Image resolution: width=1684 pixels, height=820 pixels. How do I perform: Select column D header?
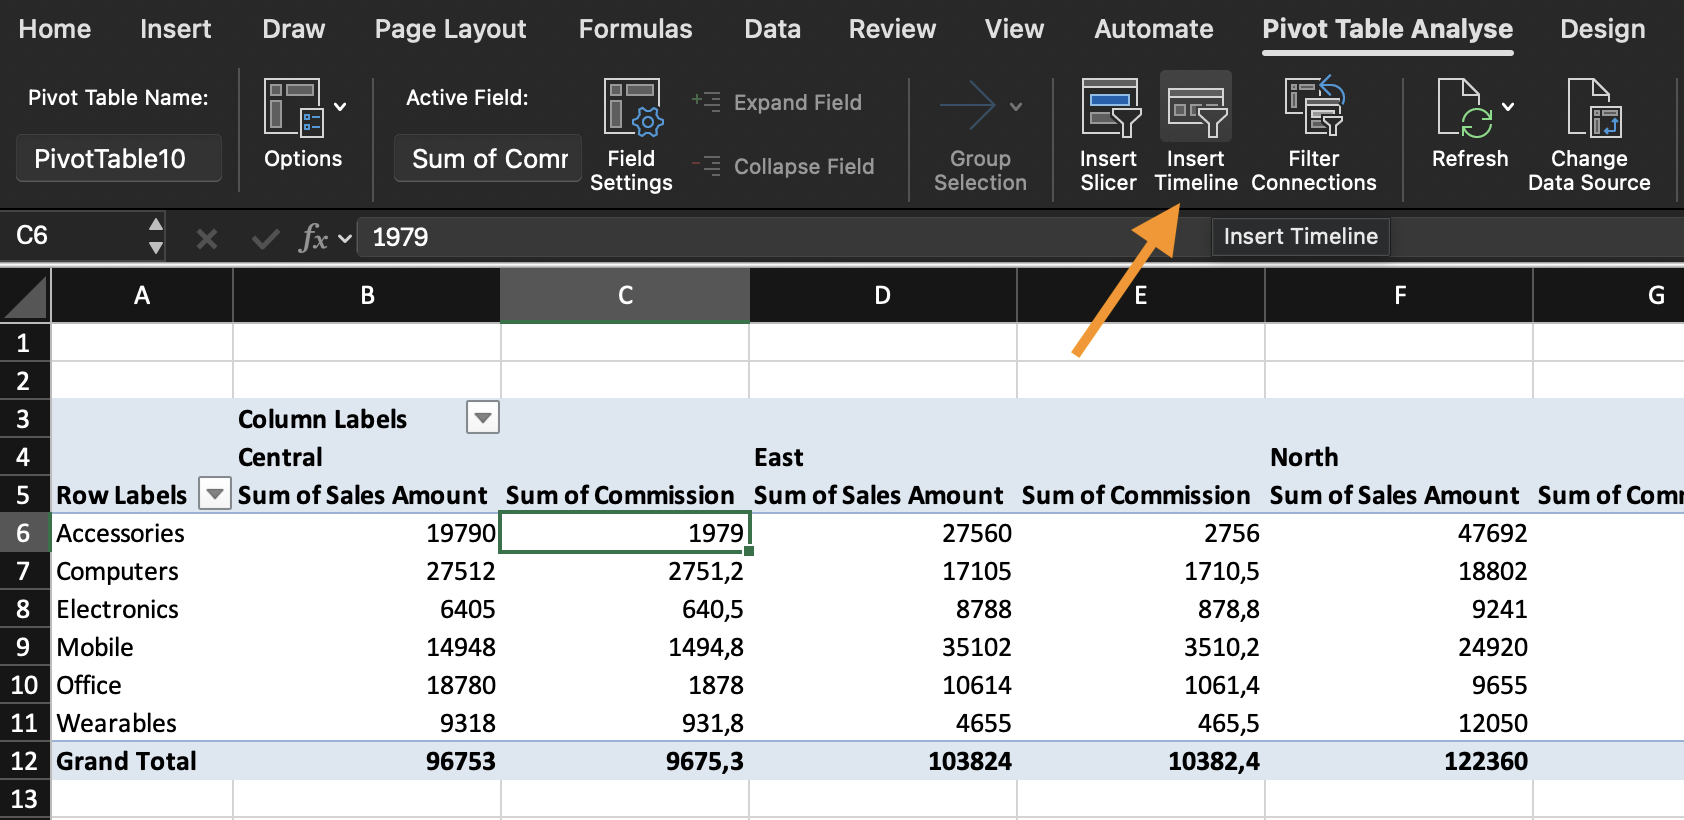(x=882, y=295)
